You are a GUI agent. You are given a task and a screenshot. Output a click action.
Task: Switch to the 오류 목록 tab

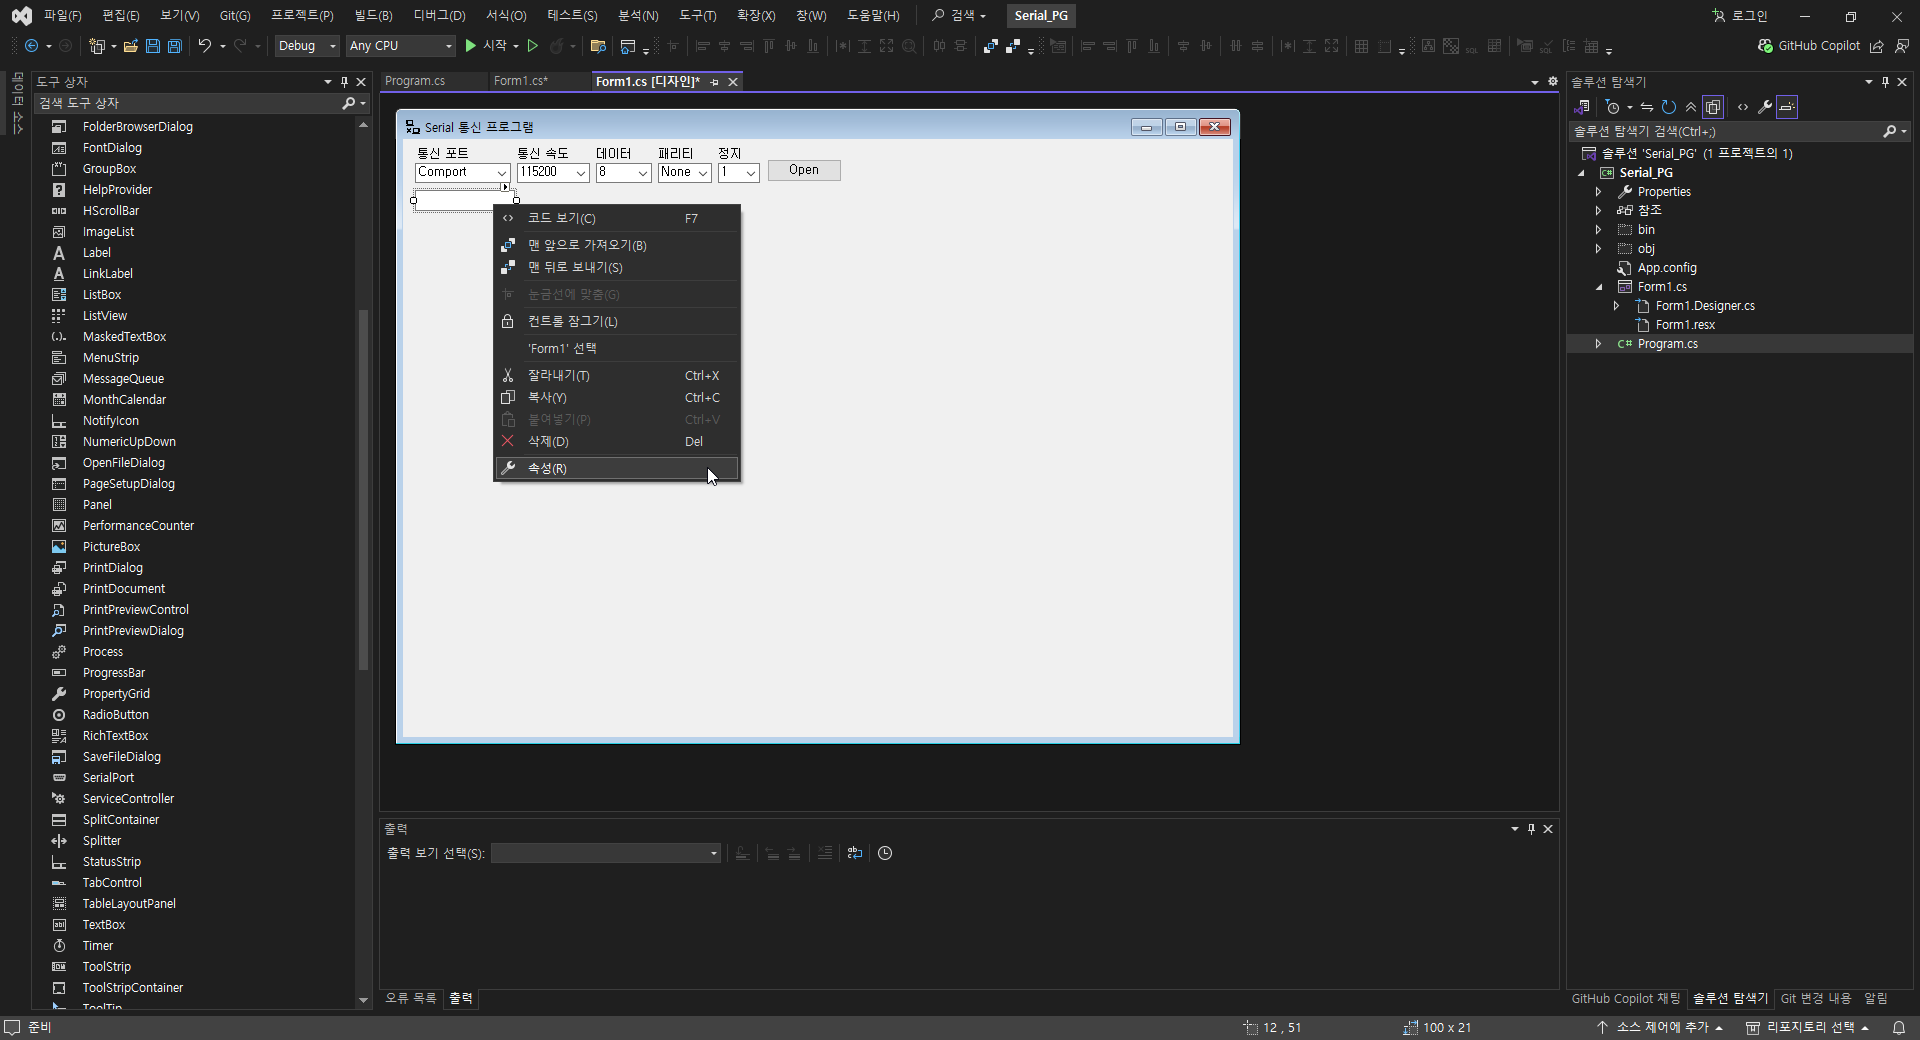pyautogui.click(x=411, y=998)
